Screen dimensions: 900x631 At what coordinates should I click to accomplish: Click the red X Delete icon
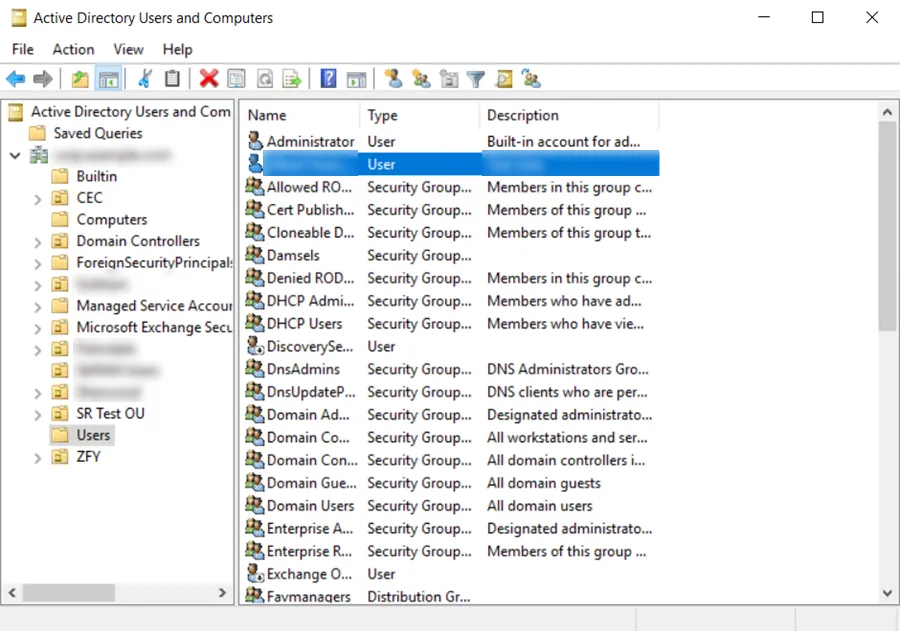(209, 79)
